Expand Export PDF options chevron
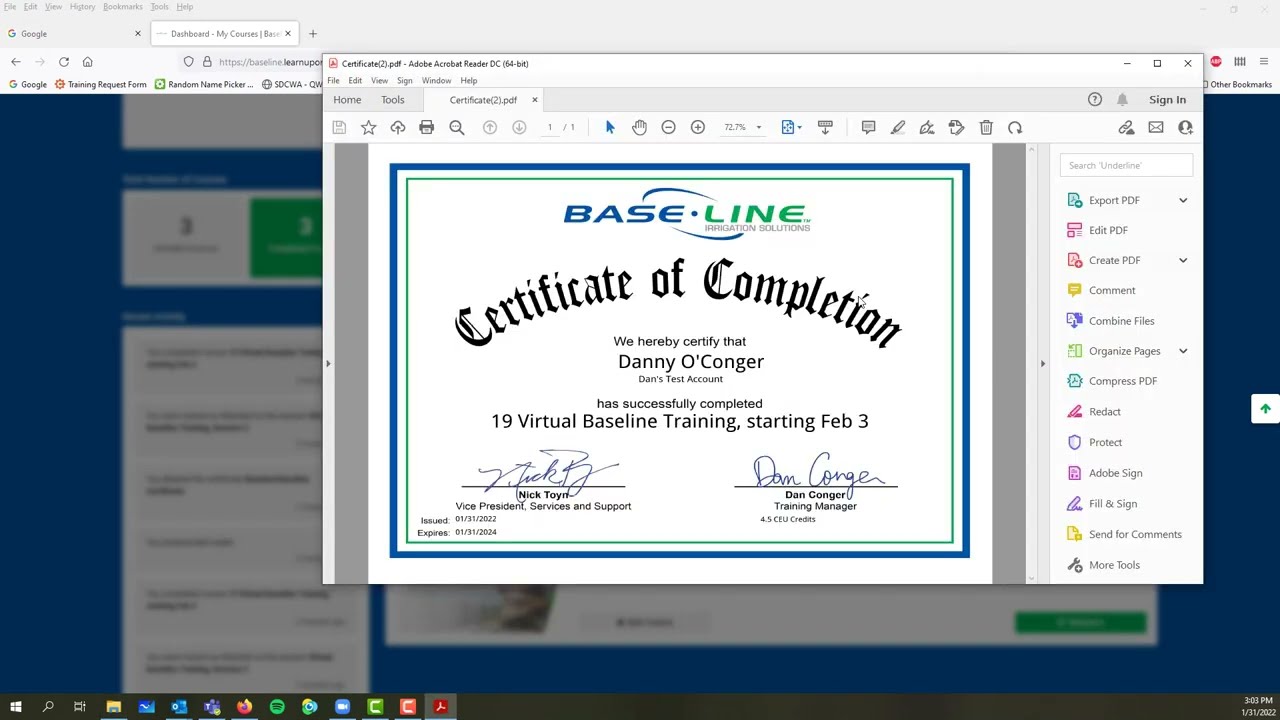 (x=1183, y=200)
